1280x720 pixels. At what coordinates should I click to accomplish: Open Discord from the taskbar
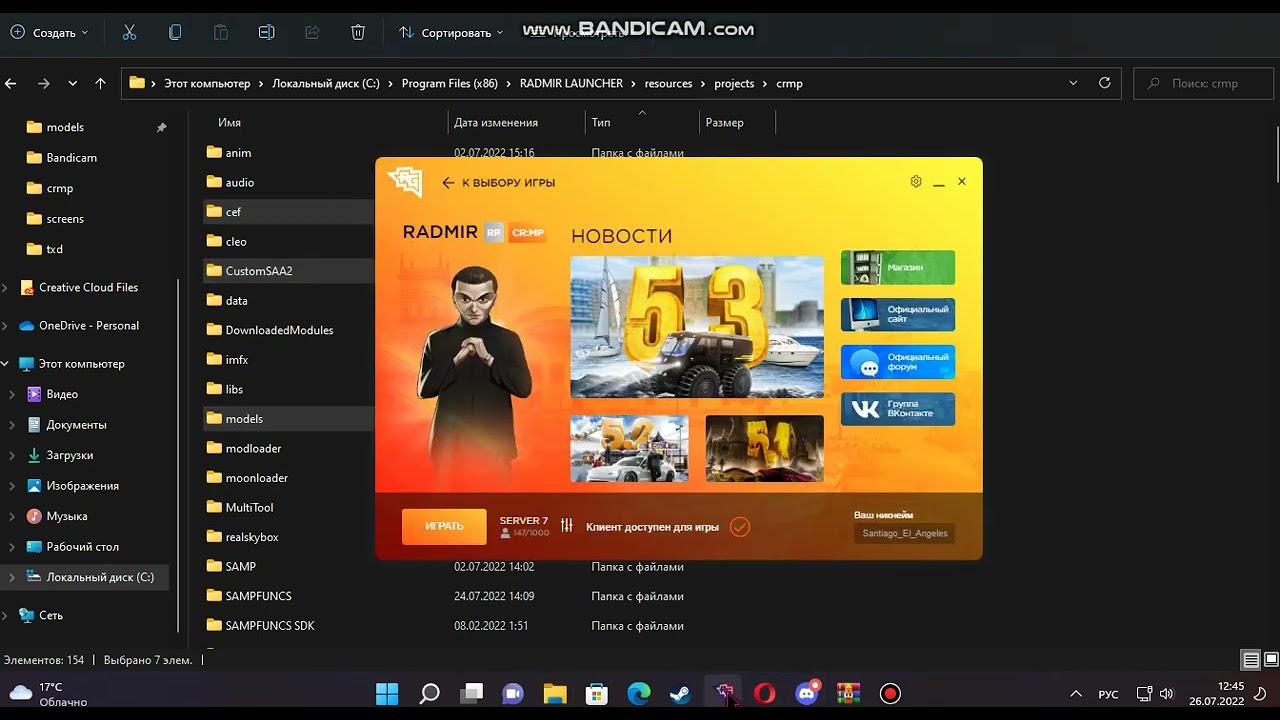[x=806, y=693]
